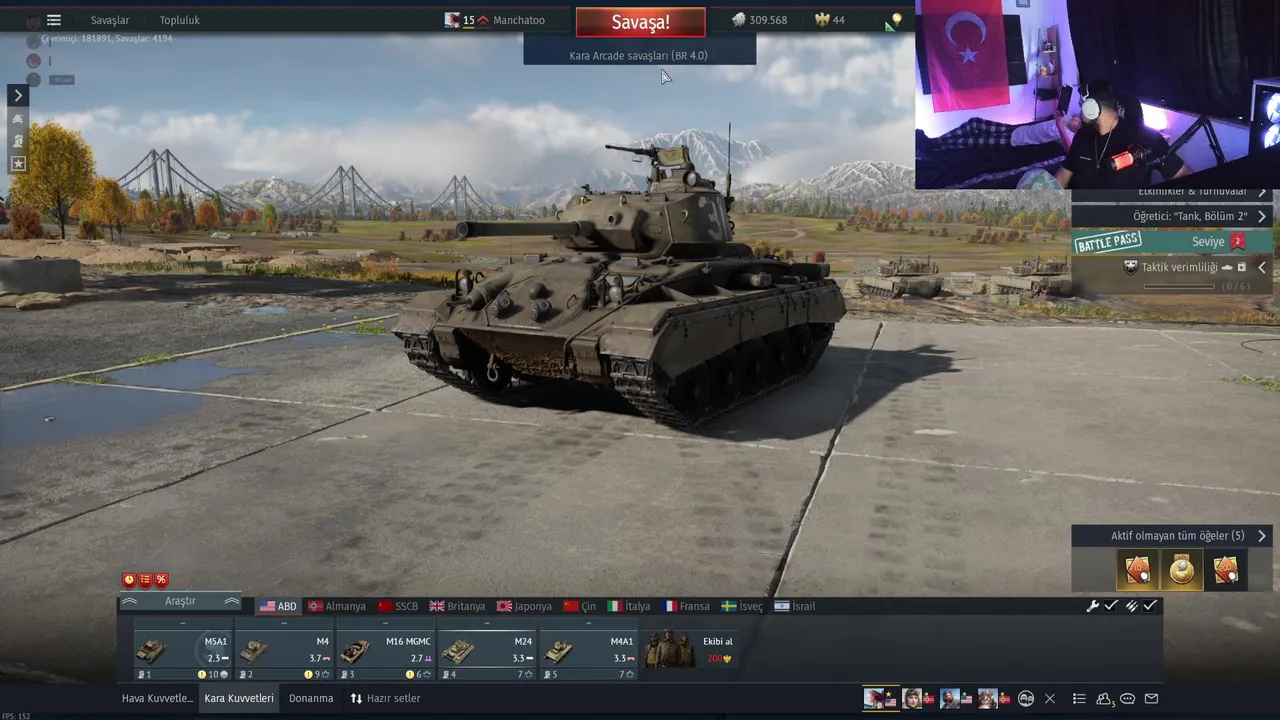Click the red clock bonus icon
Image resolution: width=1280 pixels, height=720 pixels.
point(129,580)
